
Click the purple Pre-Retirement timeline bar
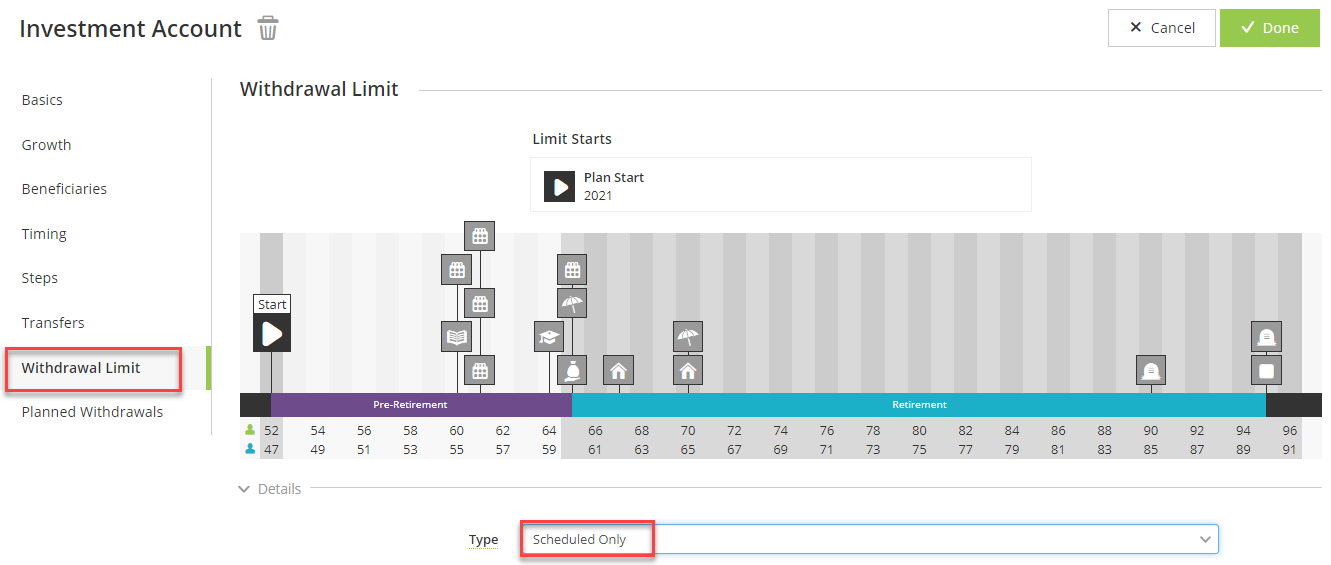[410, 405]
